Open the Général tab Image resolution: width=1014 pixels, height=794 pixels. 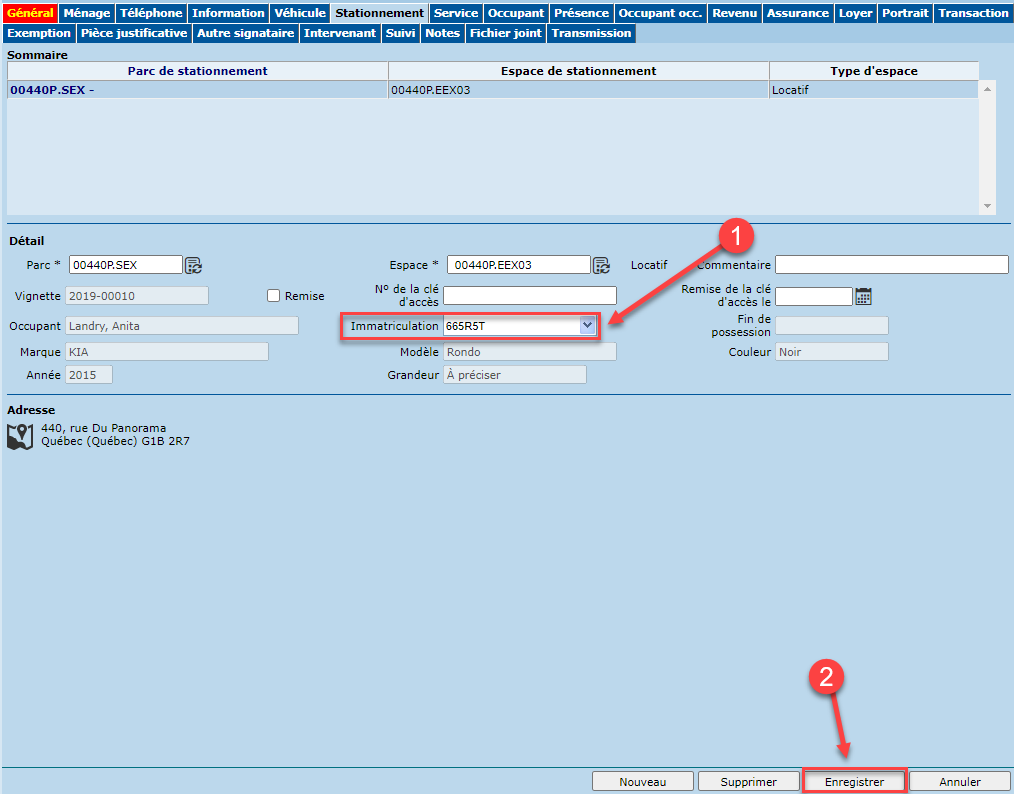[x=30, y=13]
